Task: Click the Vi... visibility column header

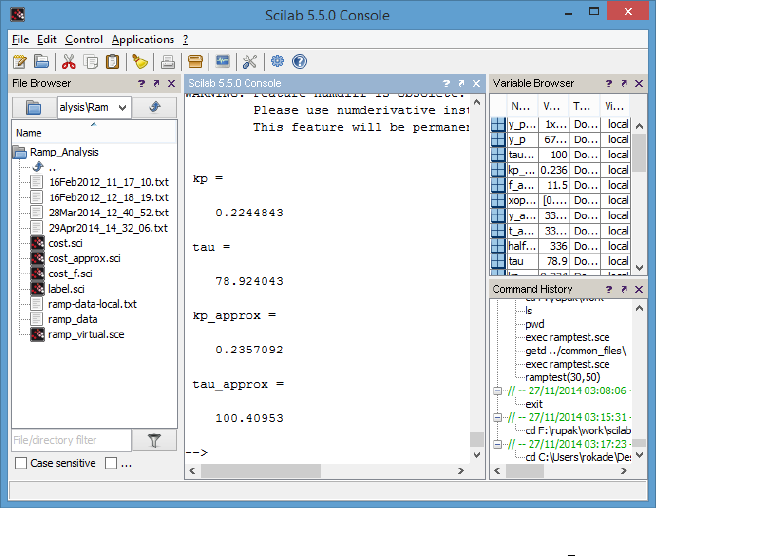Action: [x=614, y=106]
